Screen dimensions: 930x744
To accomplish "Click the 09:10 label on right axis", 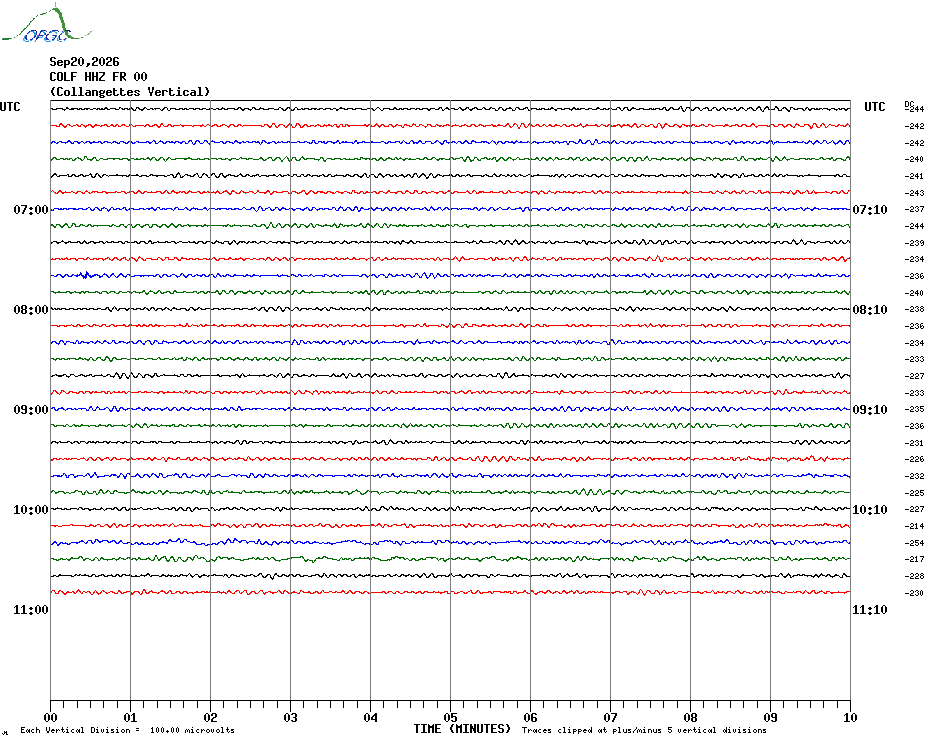I will point(870,410).
